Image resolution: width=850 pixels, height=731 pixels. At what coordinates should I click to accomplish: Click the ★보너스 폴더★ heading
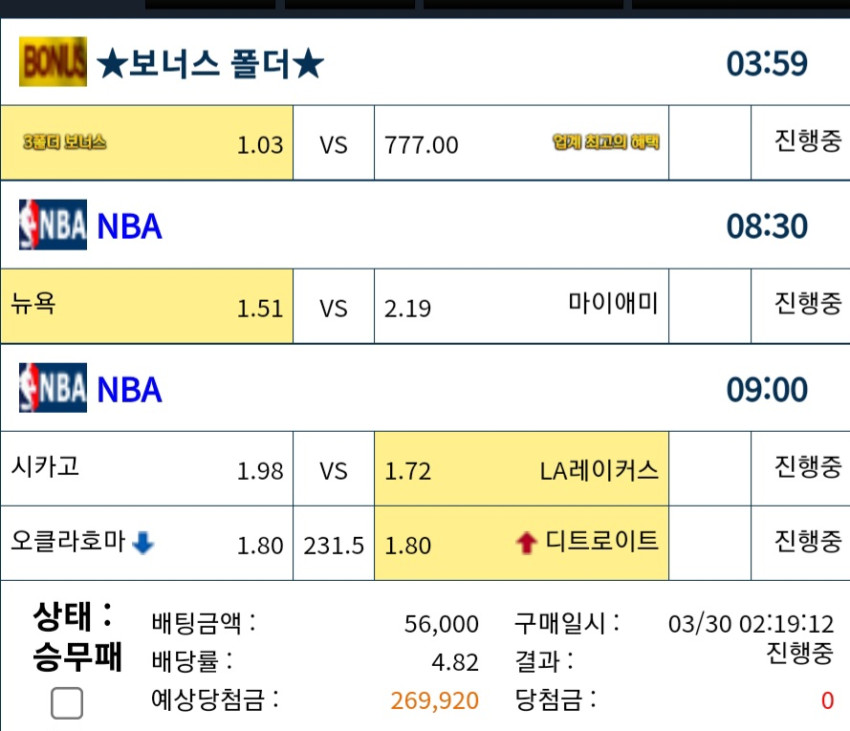(x=210, y=63)
